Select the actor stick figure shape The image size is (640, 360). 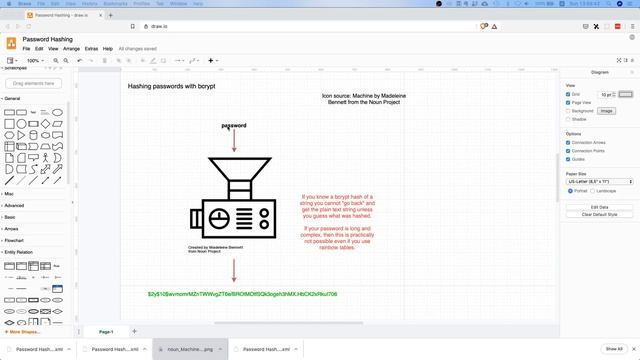[45, 158]
